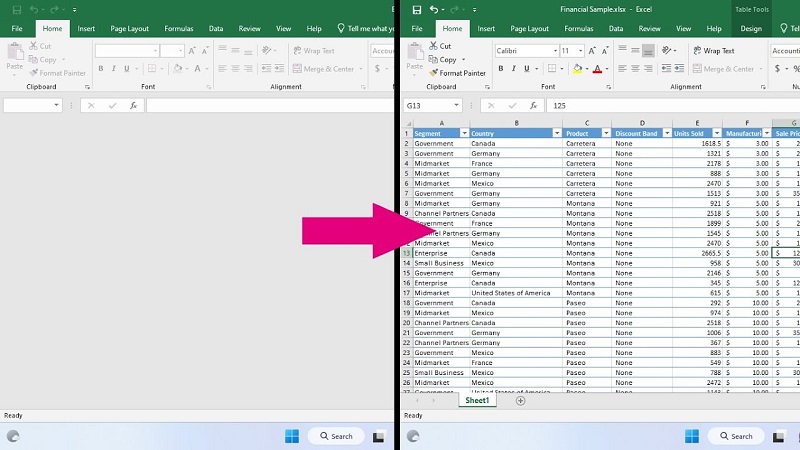This screenshot has height=450, width=800.
Task: Click the Cut scissors in Financial Sample window
Action: point(434,46)
